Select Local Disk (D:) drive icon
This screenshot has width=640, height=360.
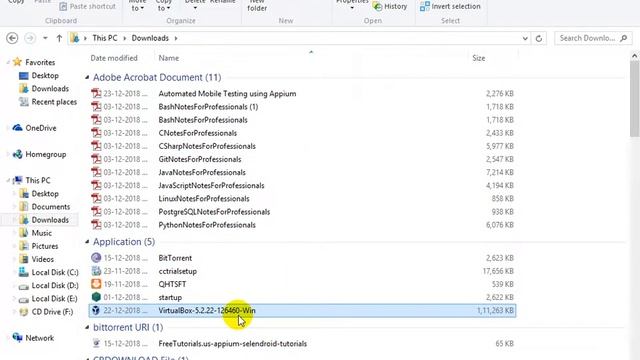[x=24, y=286]
